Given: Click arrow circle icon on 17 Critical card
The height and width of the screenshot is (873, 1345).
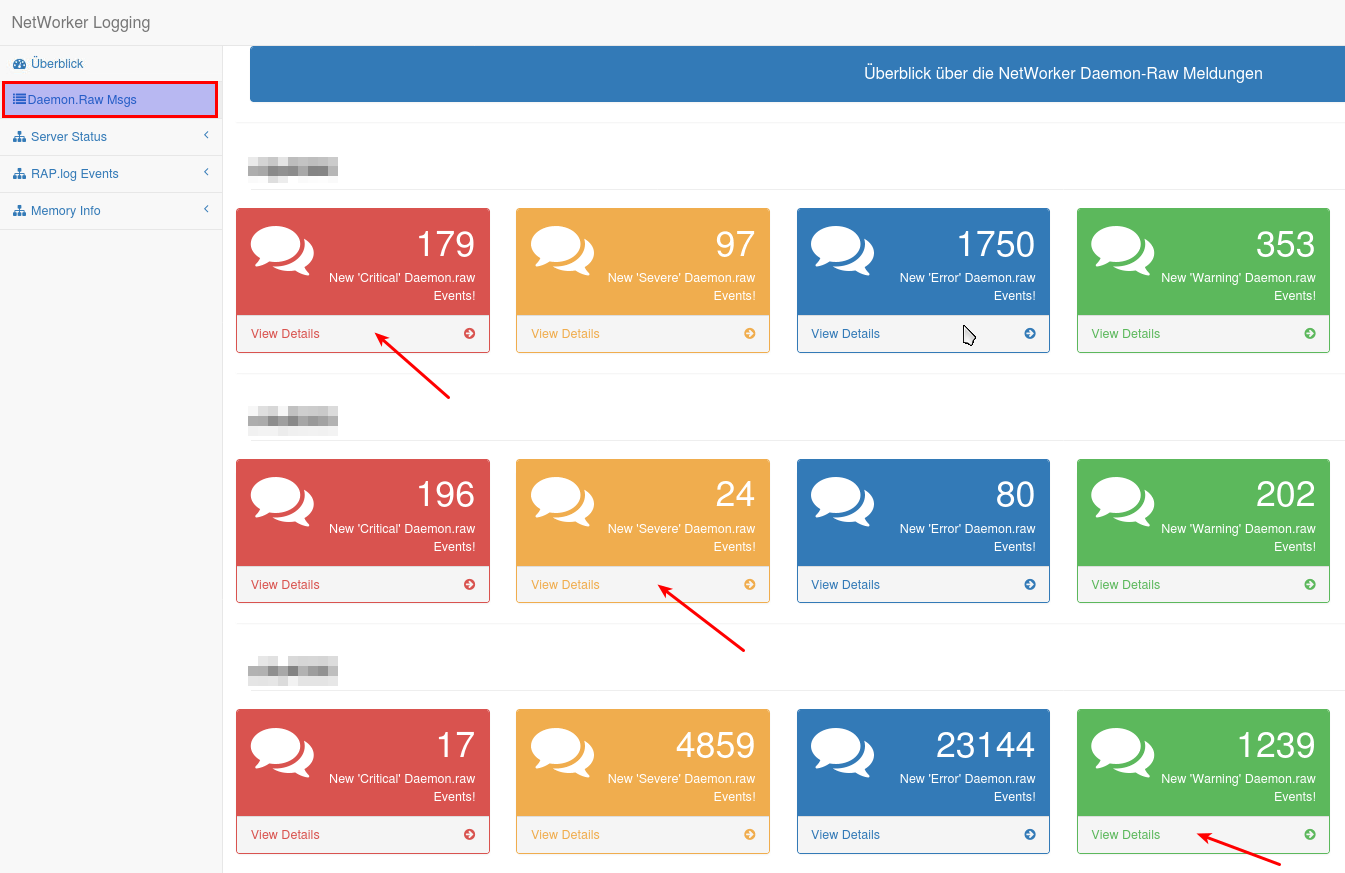Looking at the screenshot, I should point(470,835).
